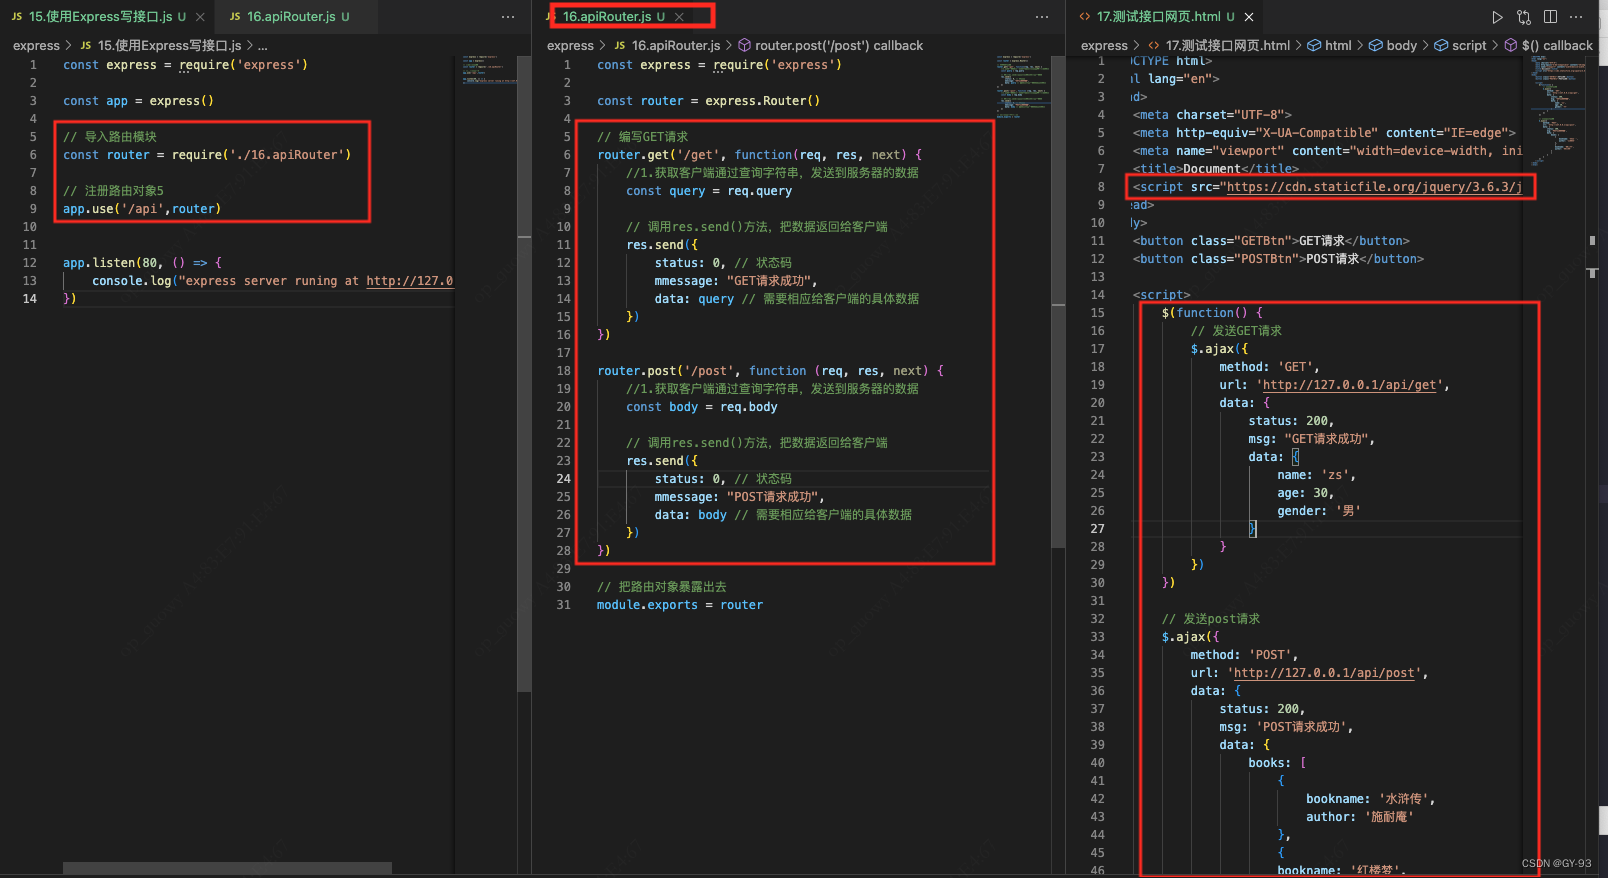This screenshot has height=878, width=1608.
Task: Follow http://127.0.0.1/api/get link
Action: (1349, 385)
